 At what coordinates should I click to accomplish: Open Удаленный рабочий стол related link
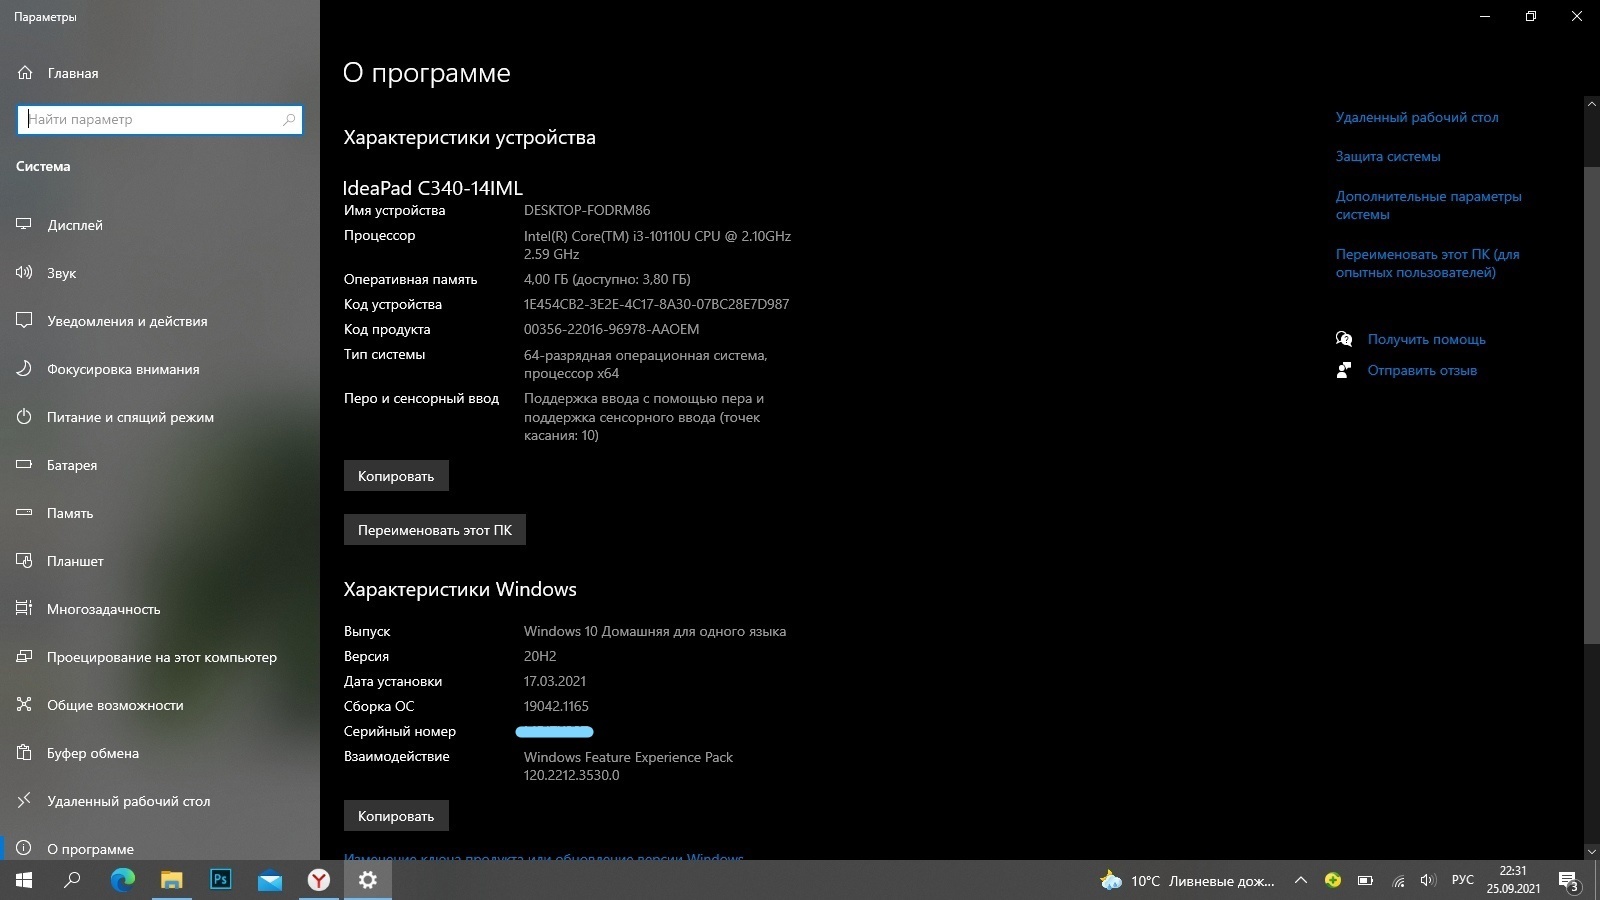[1417, 117]
